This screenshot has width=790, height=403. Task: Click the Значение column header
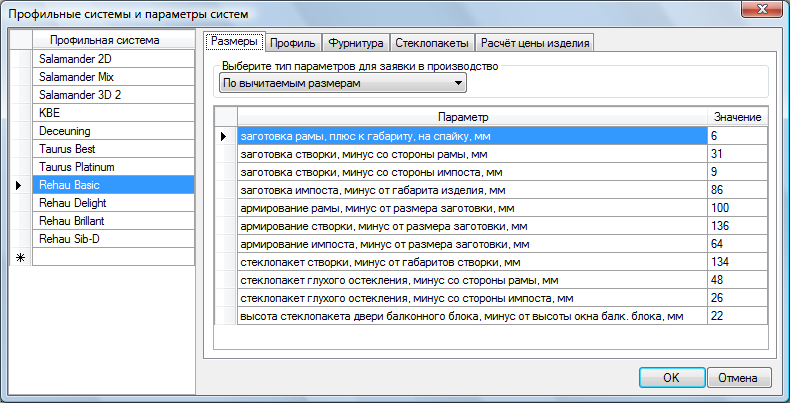(737, 118)
